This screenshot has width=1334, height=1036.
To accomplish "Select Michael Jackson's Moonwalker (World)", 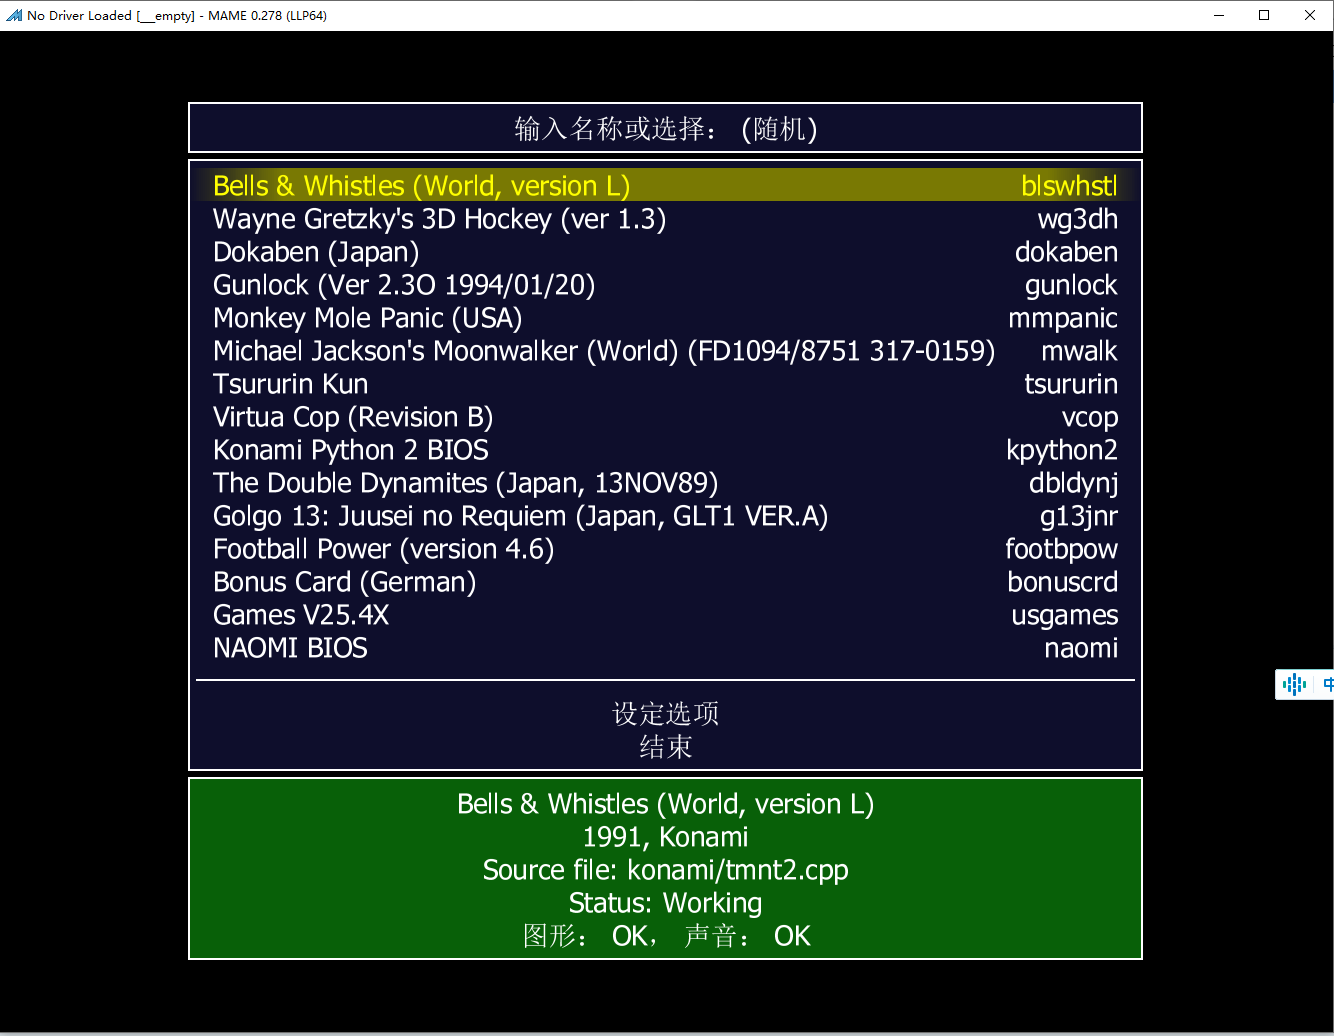I will (665, 351).
